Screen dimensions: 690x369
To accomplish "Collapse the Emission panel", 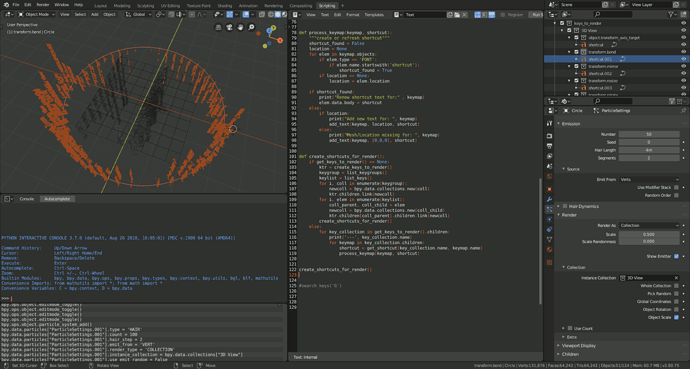I will 570,124.
